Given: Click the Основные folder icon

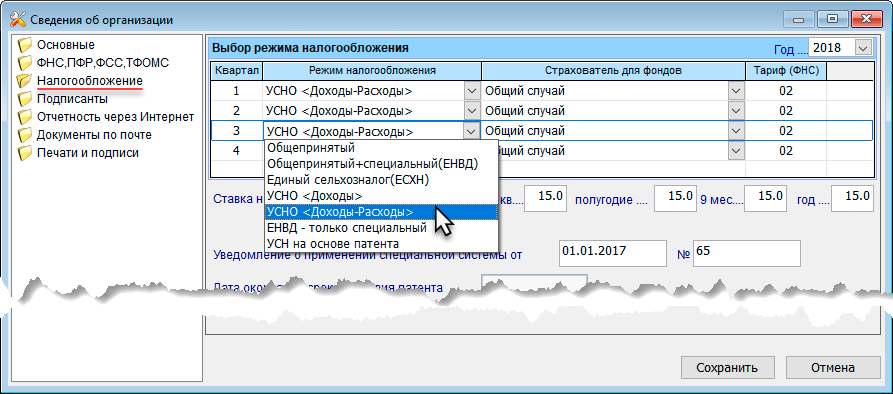Looking at the screenshot, I should click(x=24, y=45).
